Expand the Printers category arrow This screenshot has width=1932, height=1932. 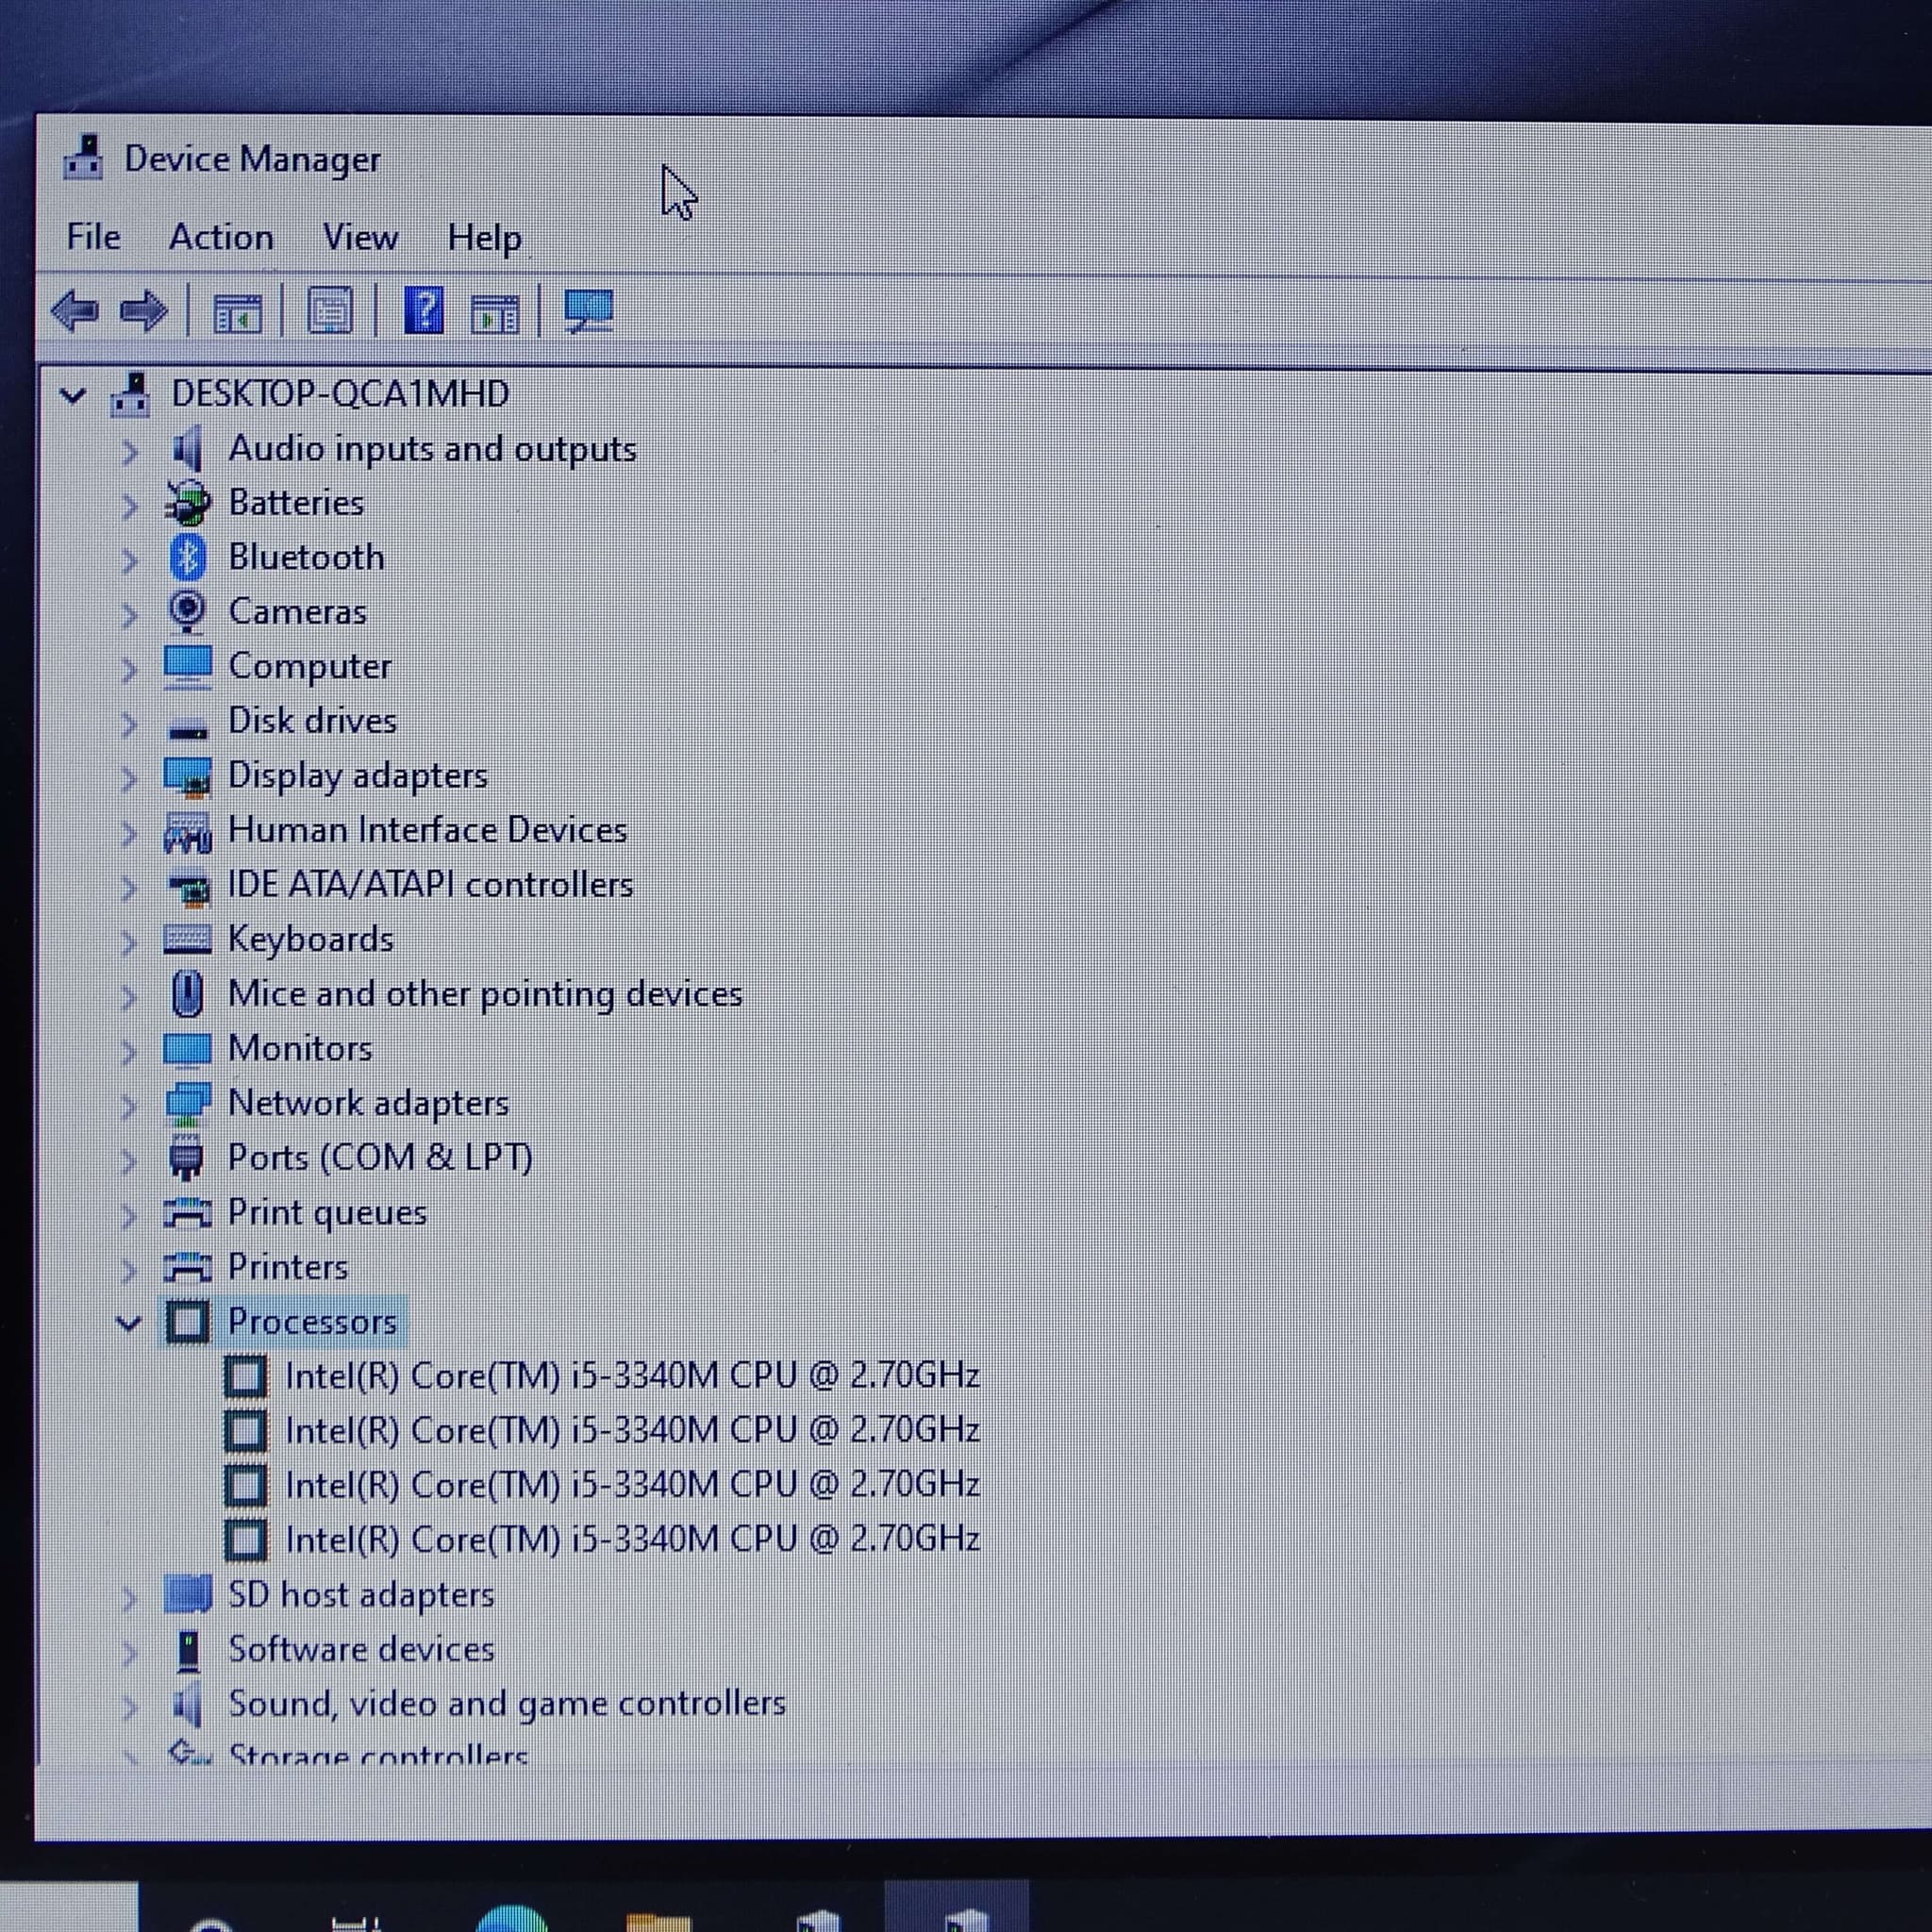129,1269
